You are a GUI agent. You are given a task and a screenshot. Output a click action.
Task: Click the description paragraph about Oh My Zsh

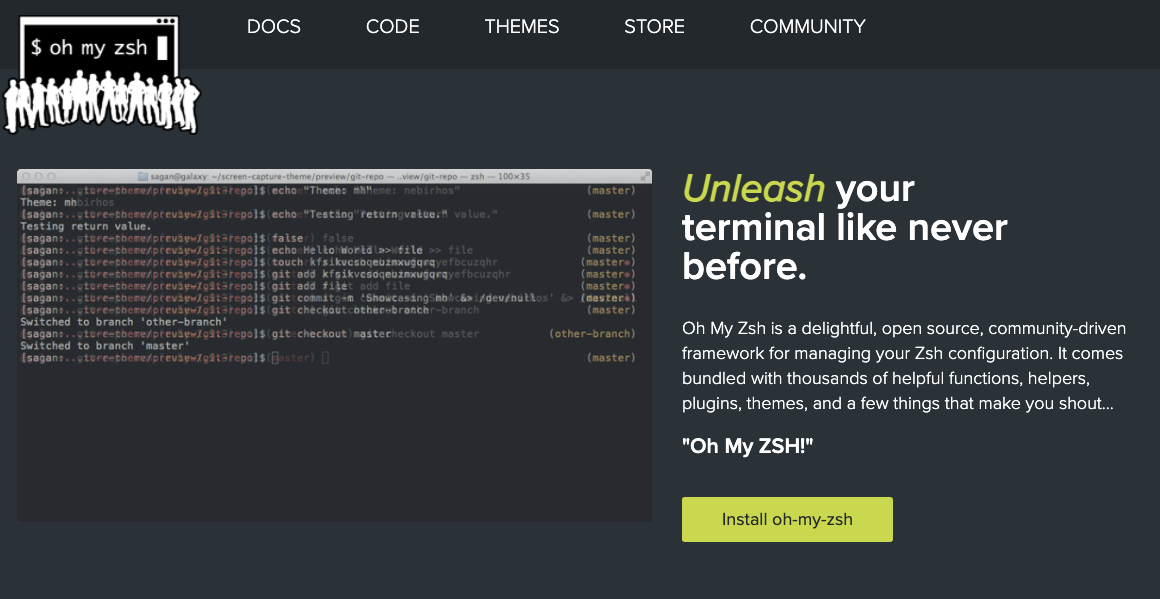tap(903, 366)
